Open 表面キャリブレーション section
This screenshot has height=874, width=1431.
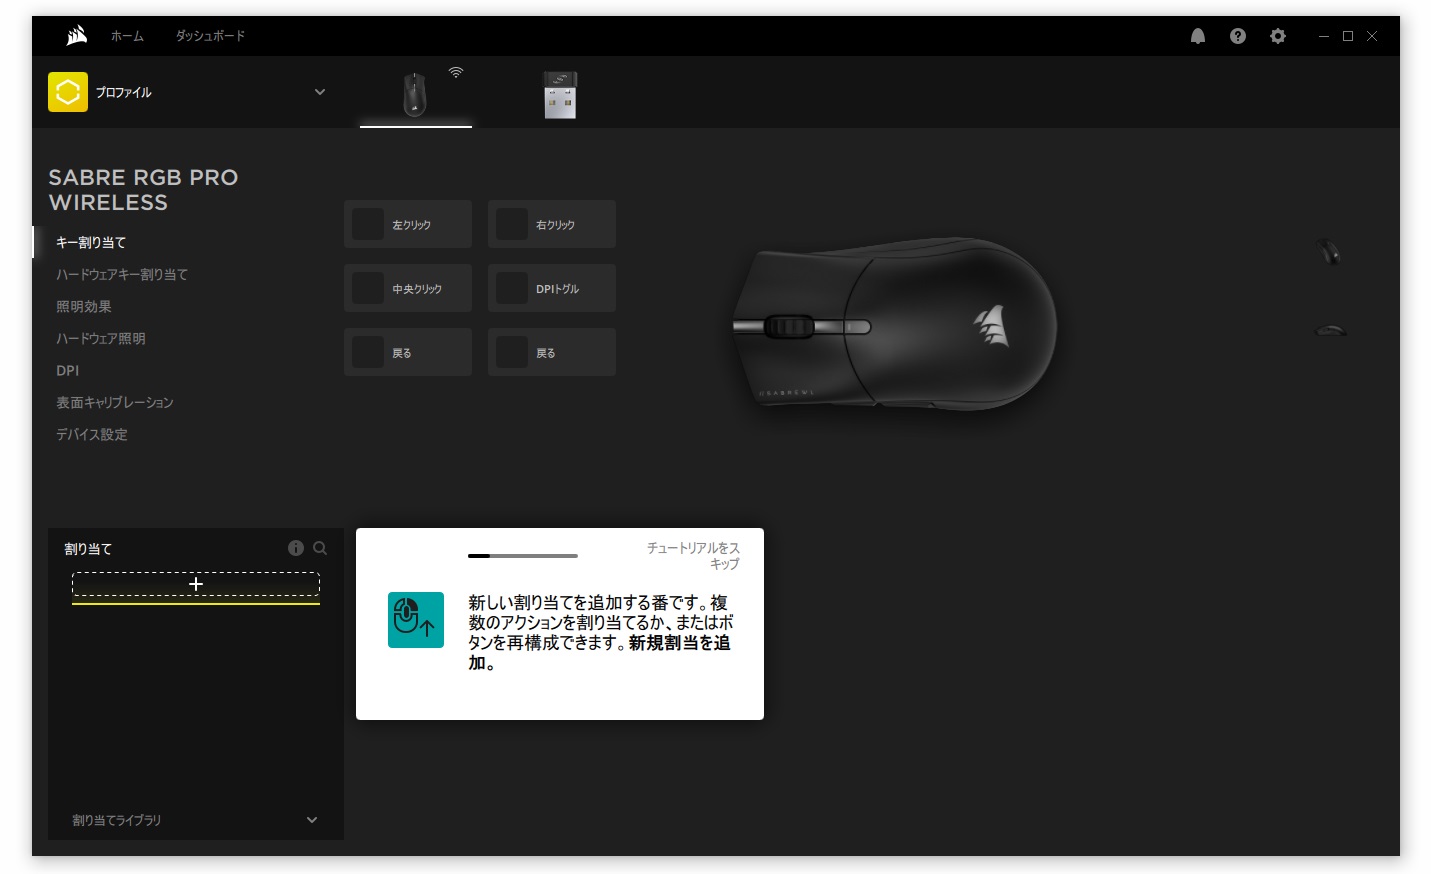point(115,403)
